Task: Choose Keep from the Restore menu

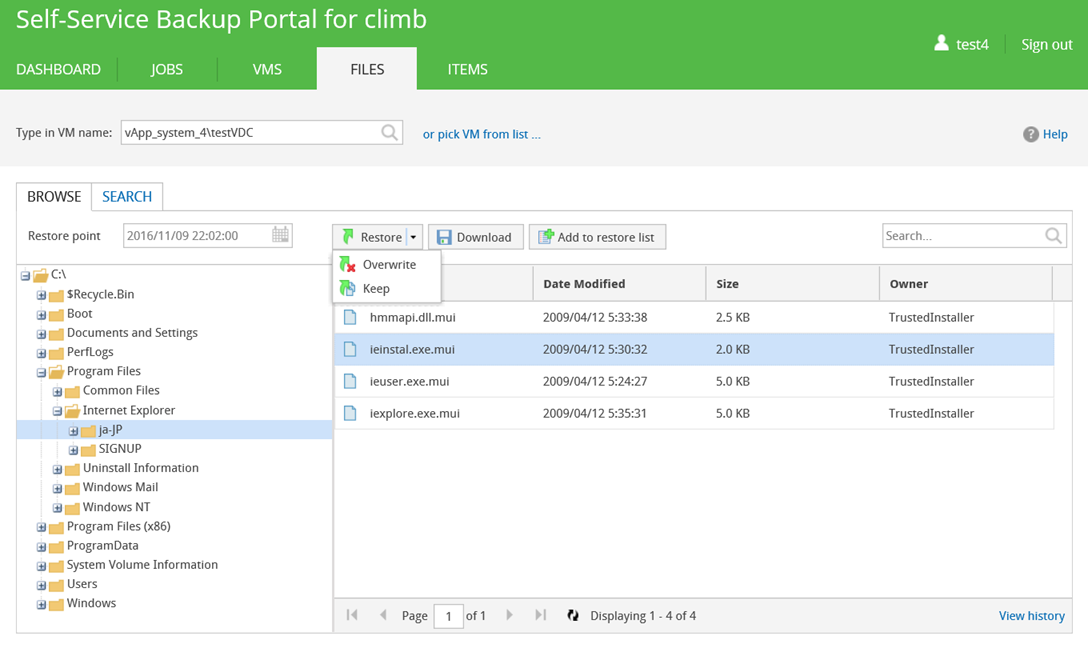Action: pyautogui.click(x=376, y=289)
